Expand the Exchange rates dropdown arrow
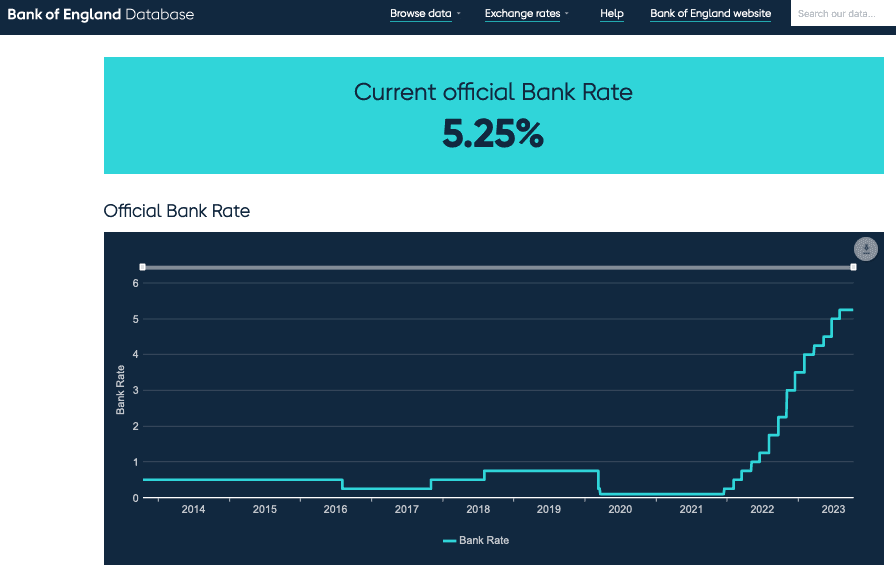Image resolution: width=896 pixels, height=573 pixels. 567,14
